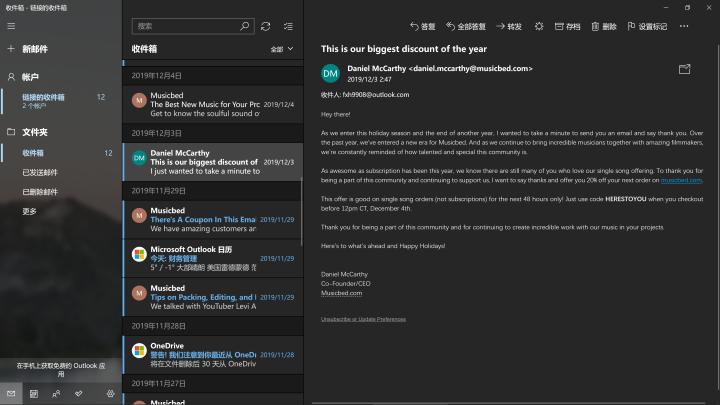Click the 2019年11月28日 date group header
The image size is (720, 405).
(x=213, y=326)
